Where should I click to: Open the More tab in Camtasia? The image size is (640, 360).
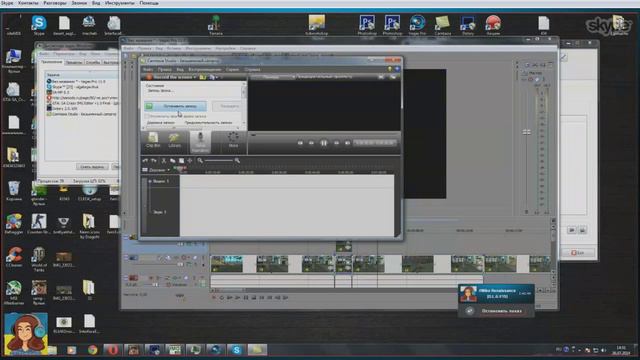233,140
